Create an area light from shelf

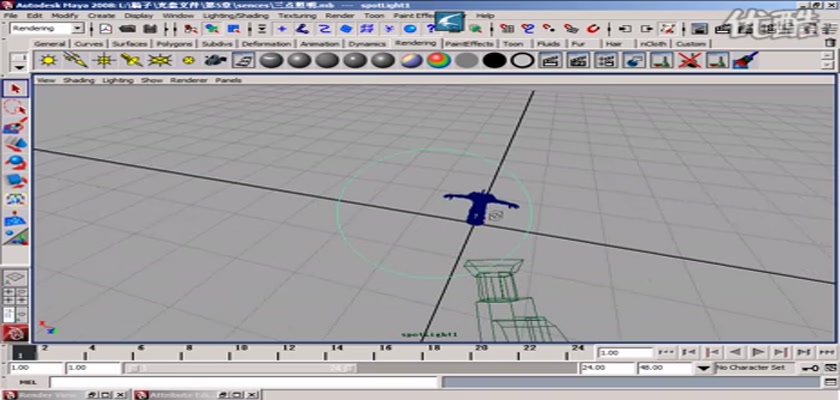[x=160, y=60]
